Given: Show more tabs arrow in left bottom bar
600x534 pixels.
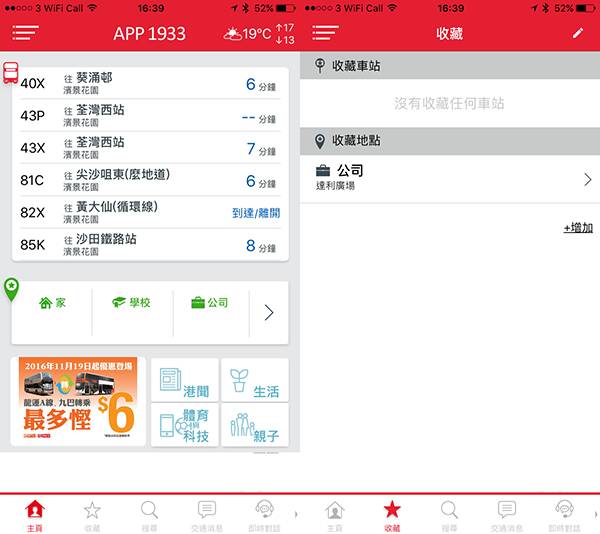Looking at the screenshot, I should [x=296, y=514].
